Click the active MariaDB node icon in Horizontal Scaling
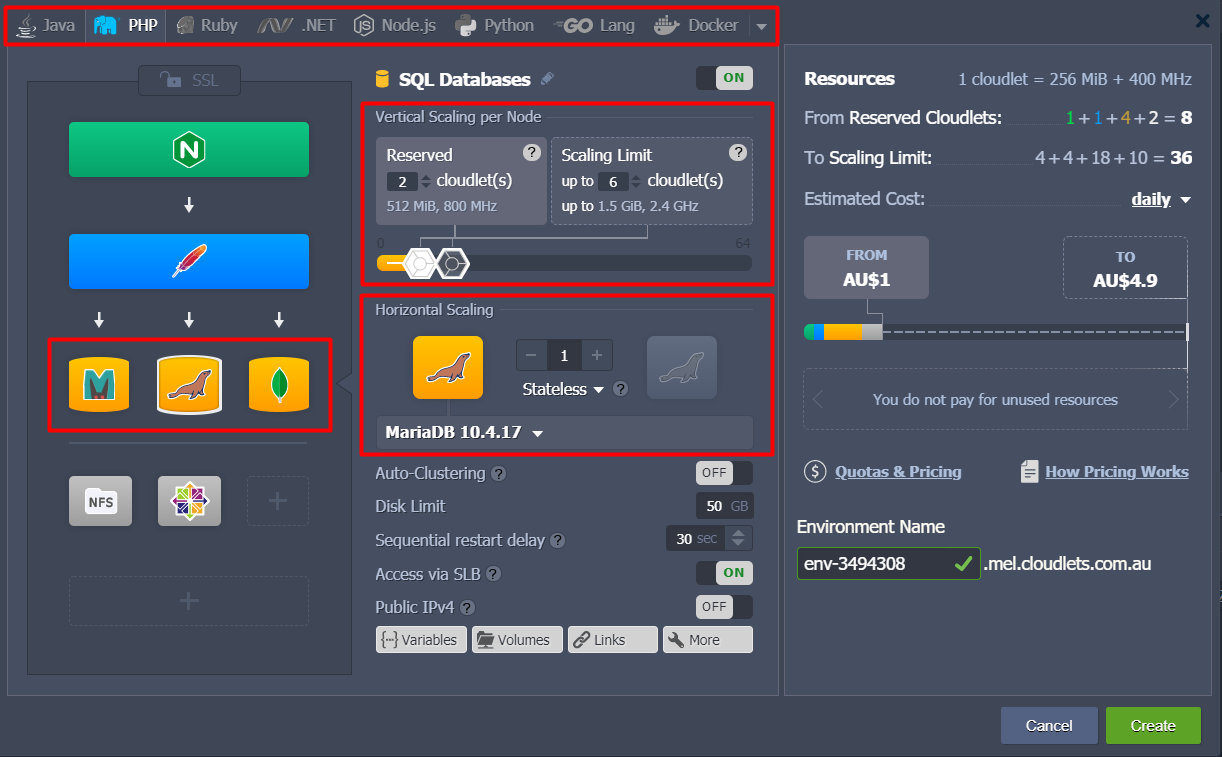This screenshot has height=757, width=1222. 448,367
